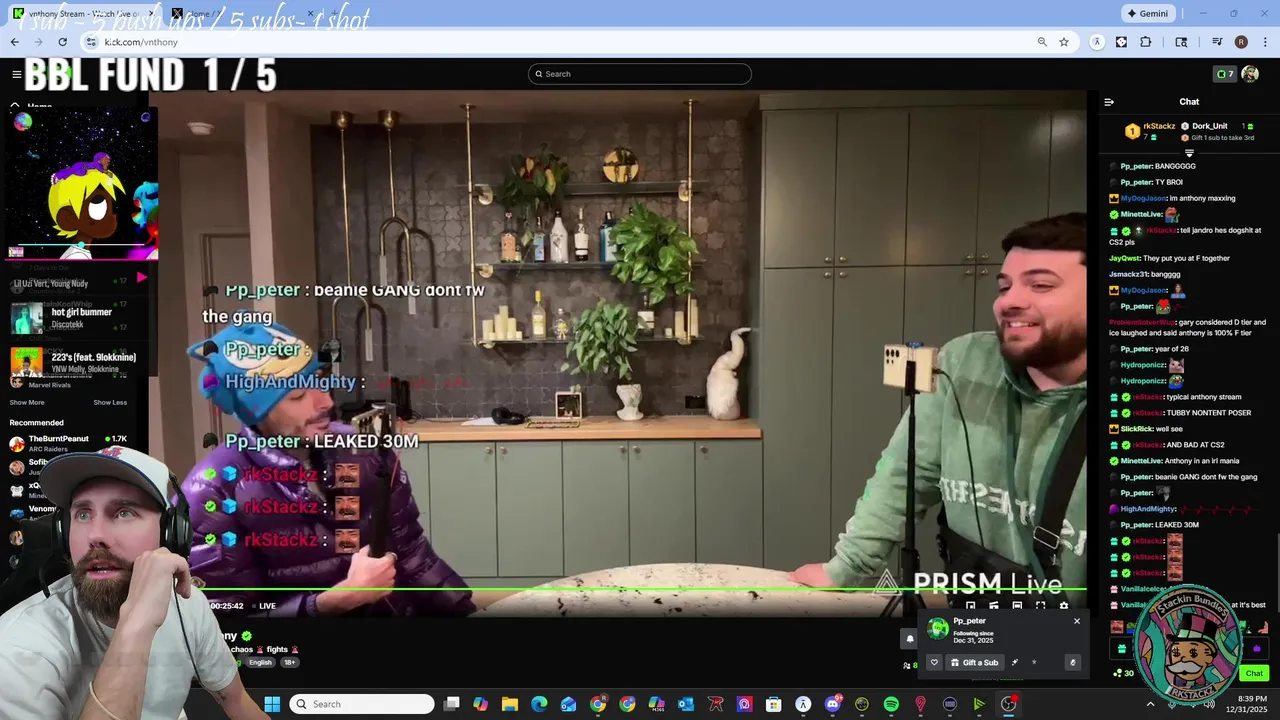Open the 18+ tag

pyautogui.click(x=289, y=662)
